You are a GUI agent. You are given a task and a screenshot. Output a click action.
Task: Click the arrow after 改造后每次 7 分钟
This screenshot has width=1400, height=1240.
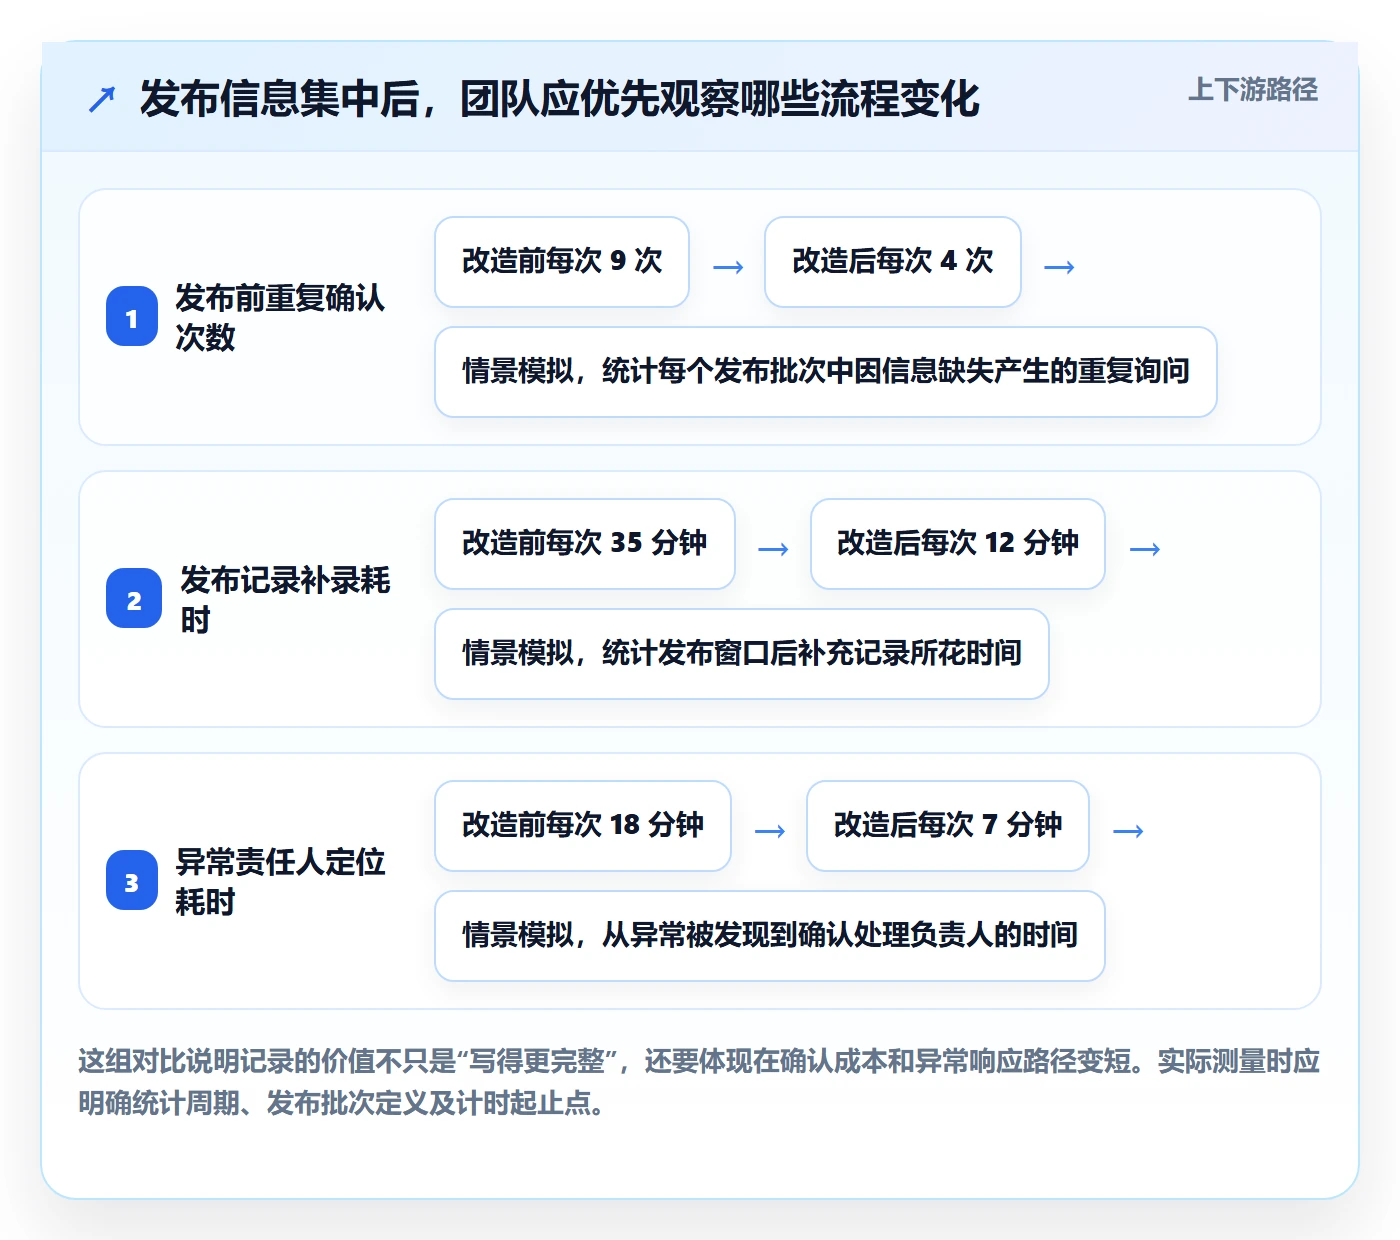[x=1128, y=831]
